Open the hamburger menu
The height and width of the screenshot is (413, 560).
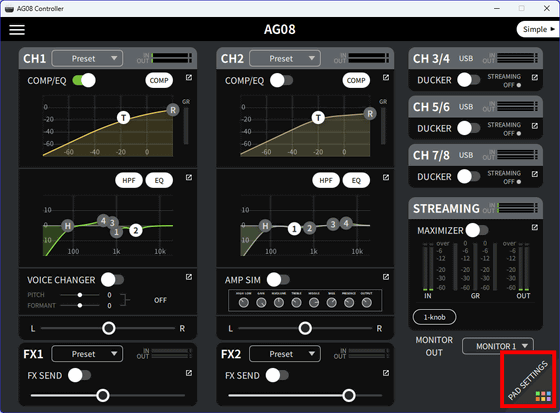(x=17, y=30)
